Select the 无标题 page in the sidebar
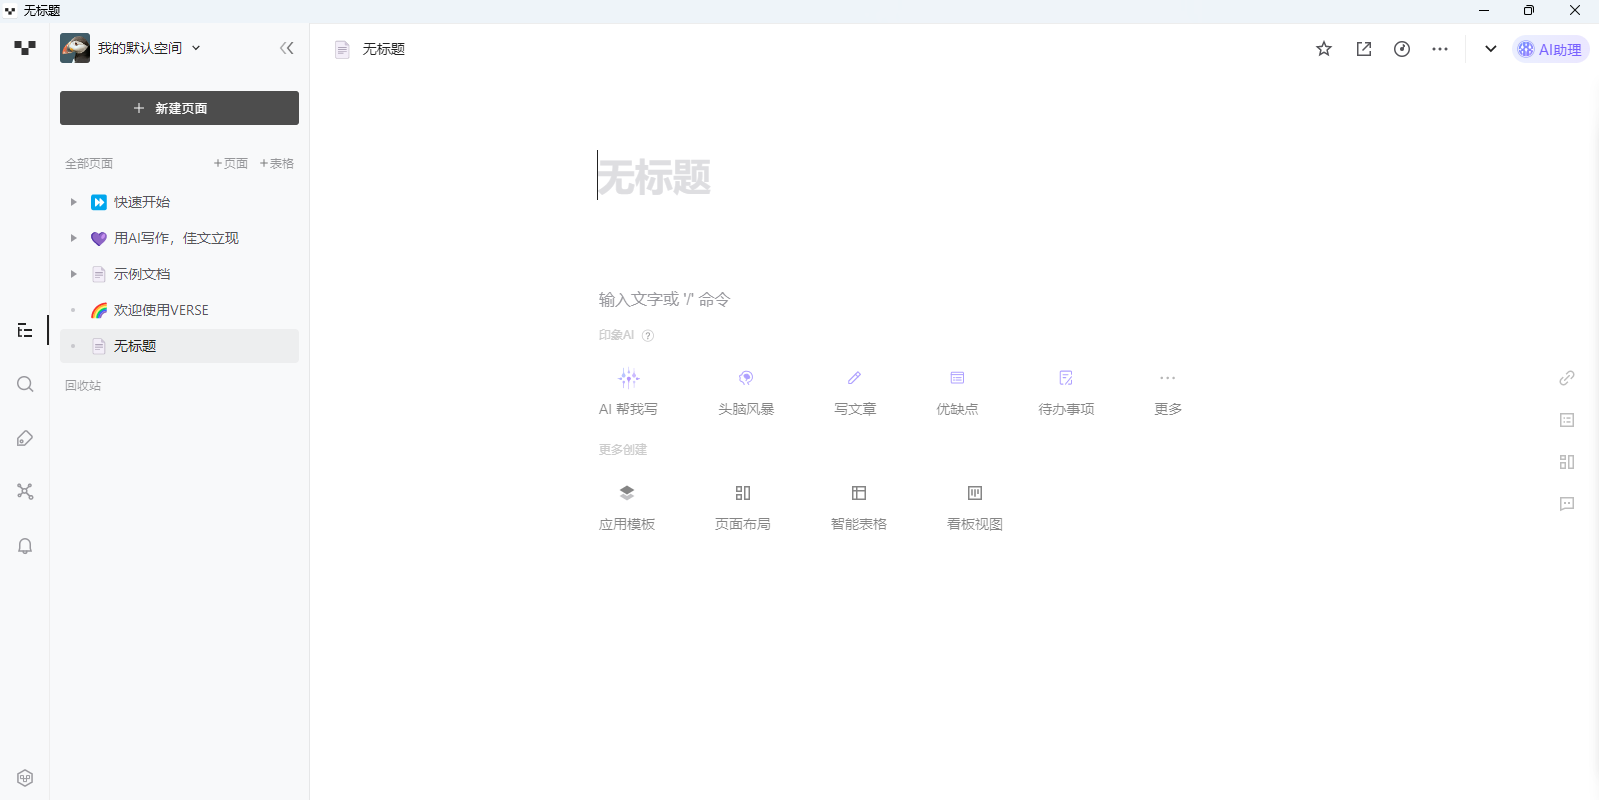 coord(179,346)
